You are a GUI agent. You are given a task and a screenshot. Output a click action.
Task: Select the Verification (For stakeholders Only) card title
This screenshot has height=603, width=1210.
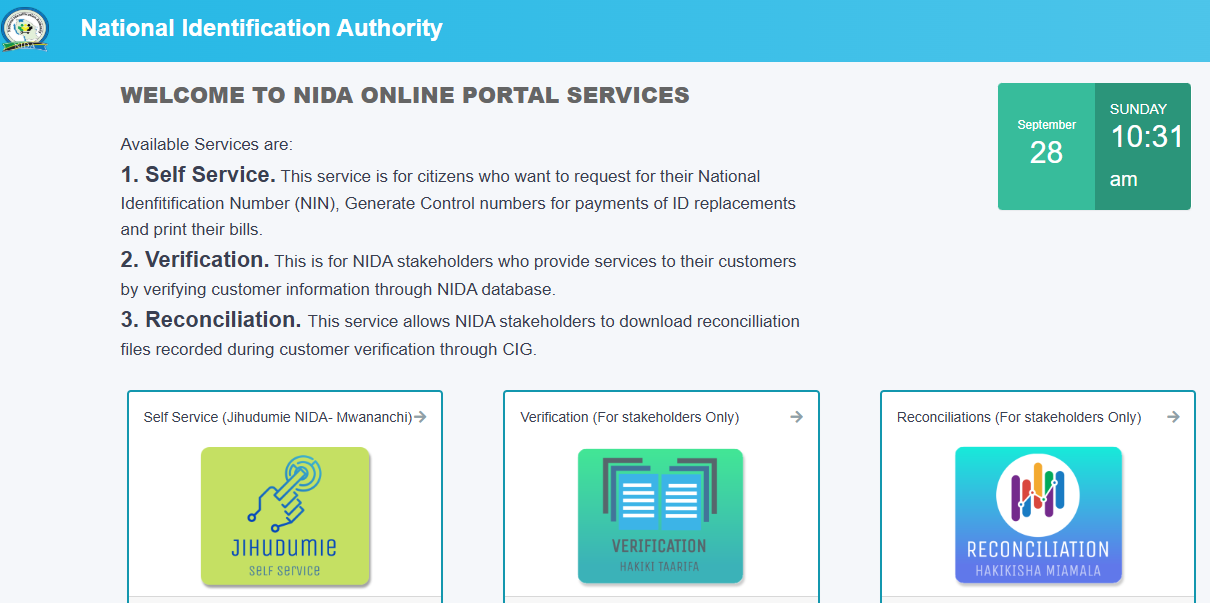[629, 417]
